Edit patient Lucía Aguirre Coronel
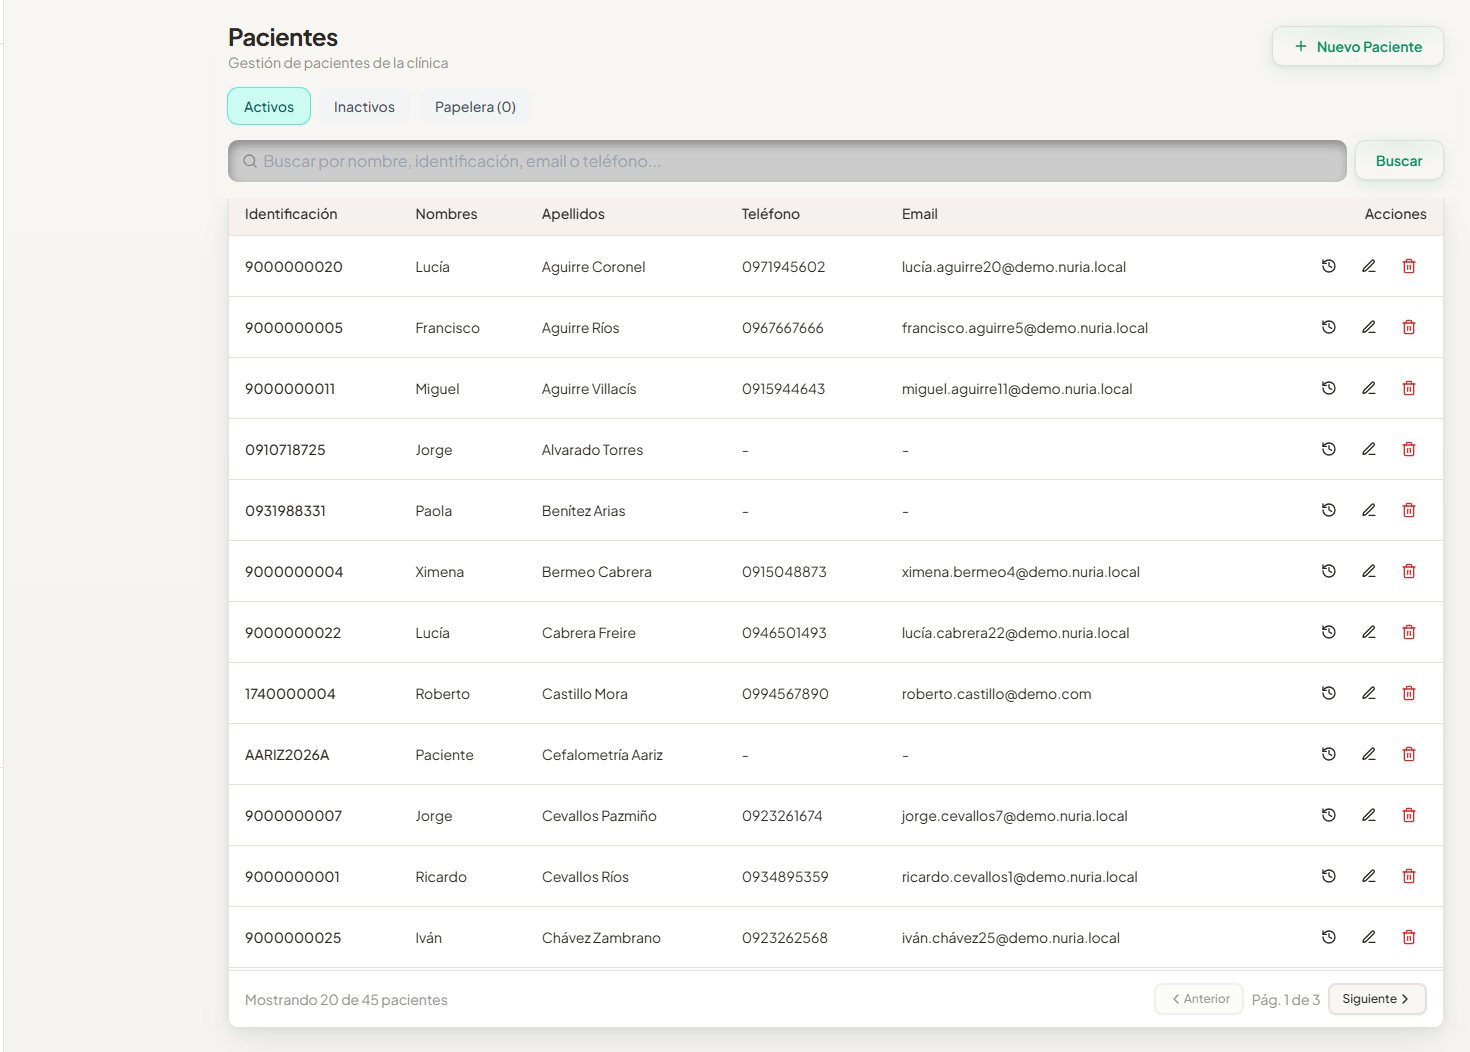The width and height of the screenshot is (1470, 1052). (1368, 266)
